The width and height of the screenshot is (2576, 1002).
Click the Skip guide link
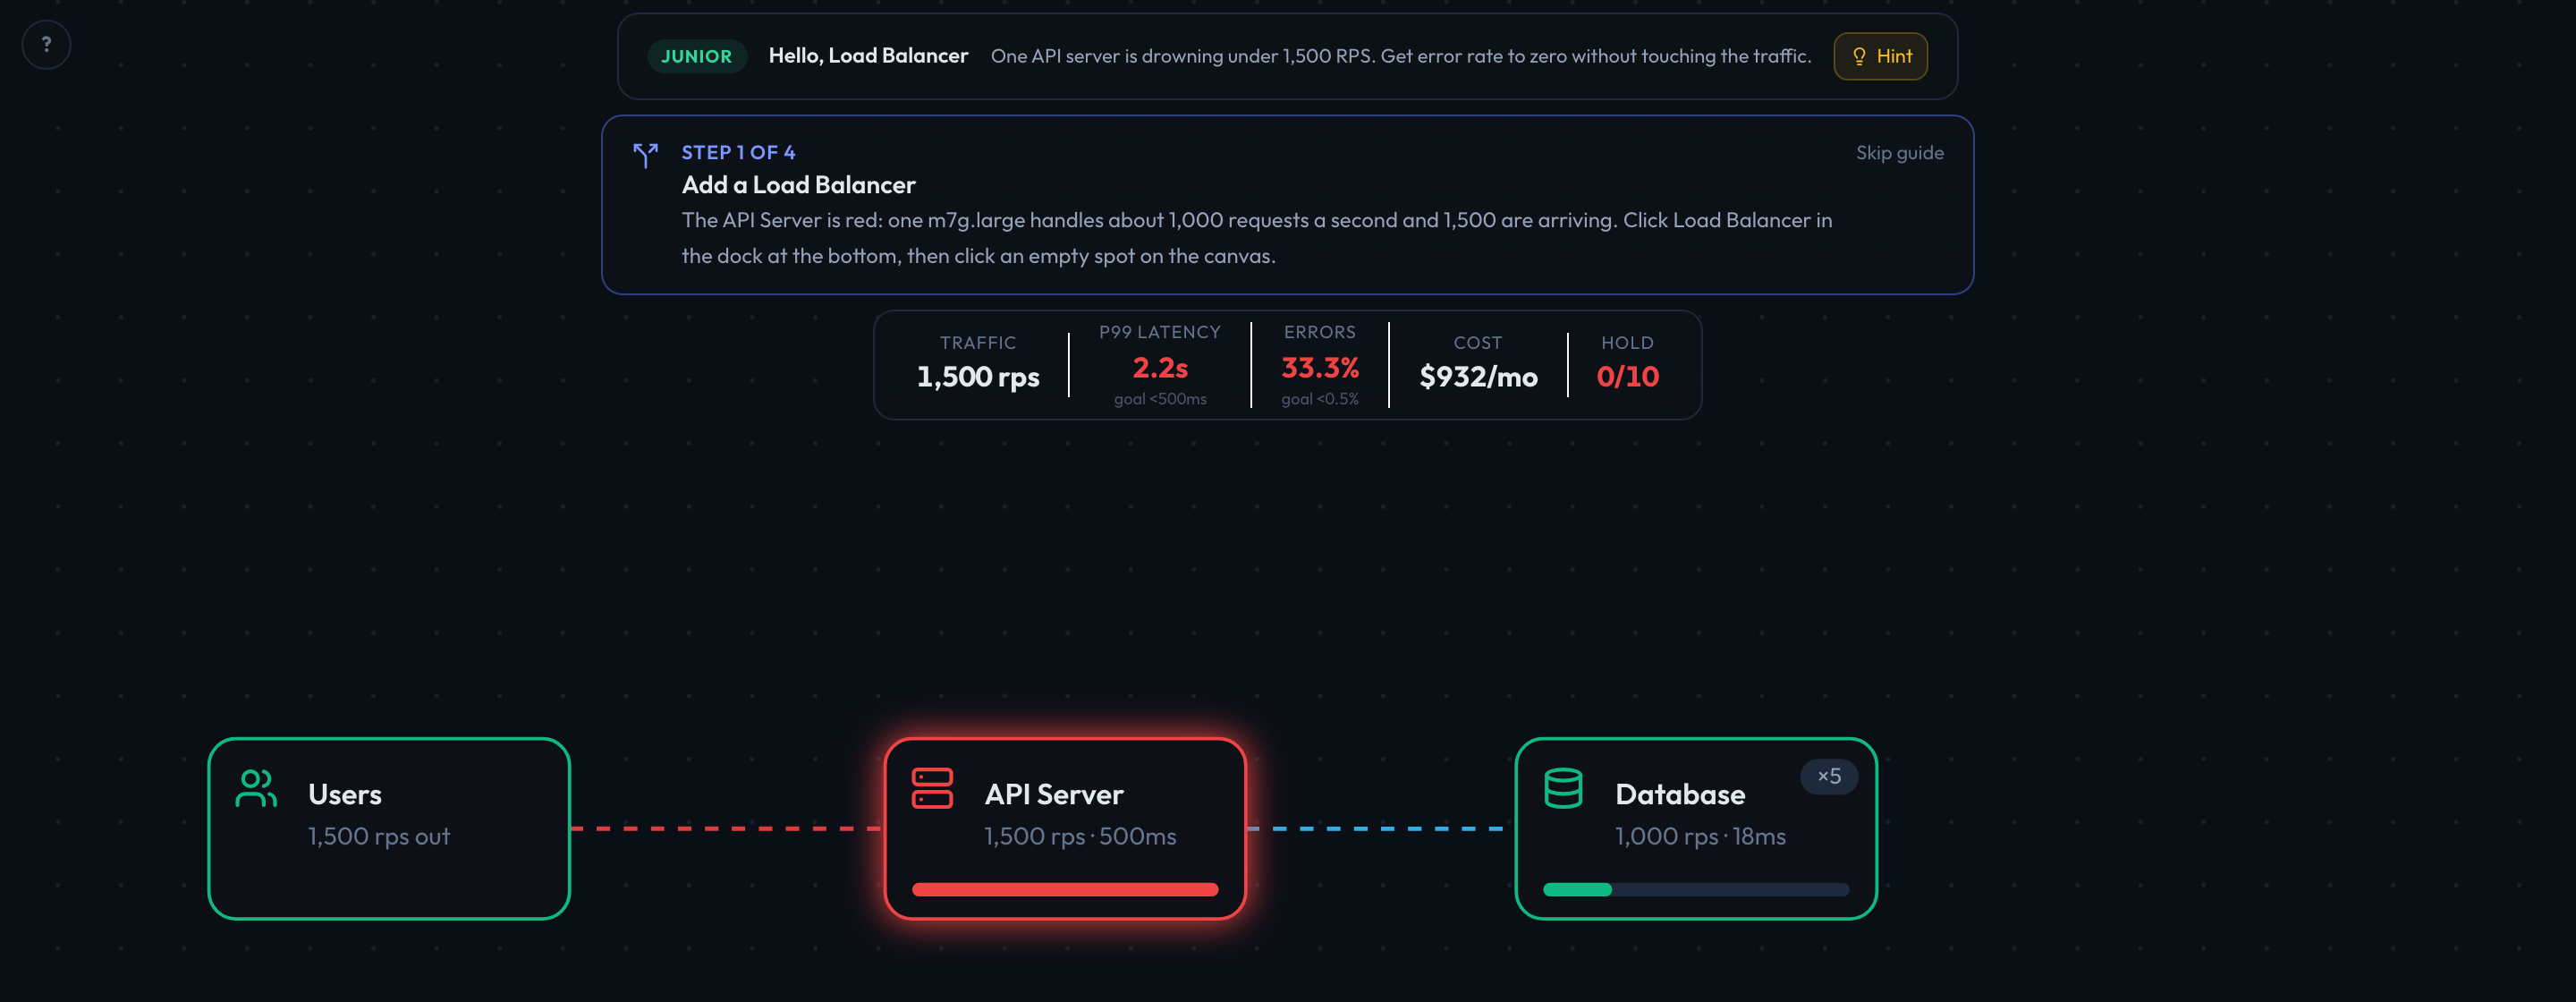[x=1899, y=153]
